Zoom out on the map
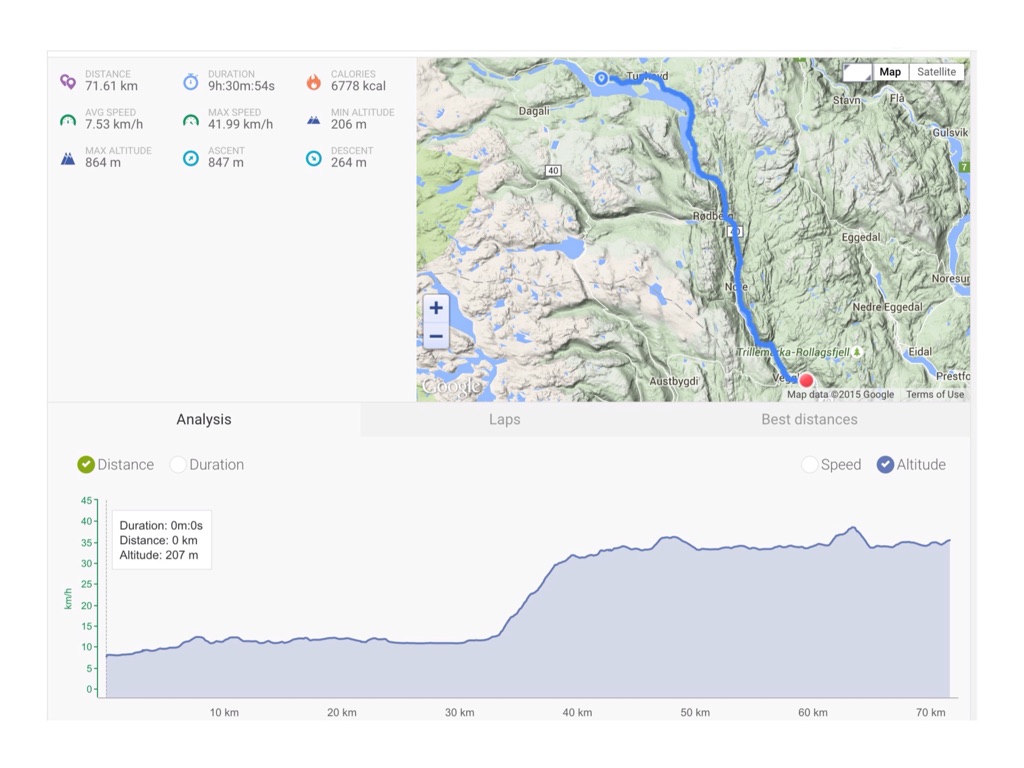Viewport: 1024px width, 768px height. coord(436,336)
